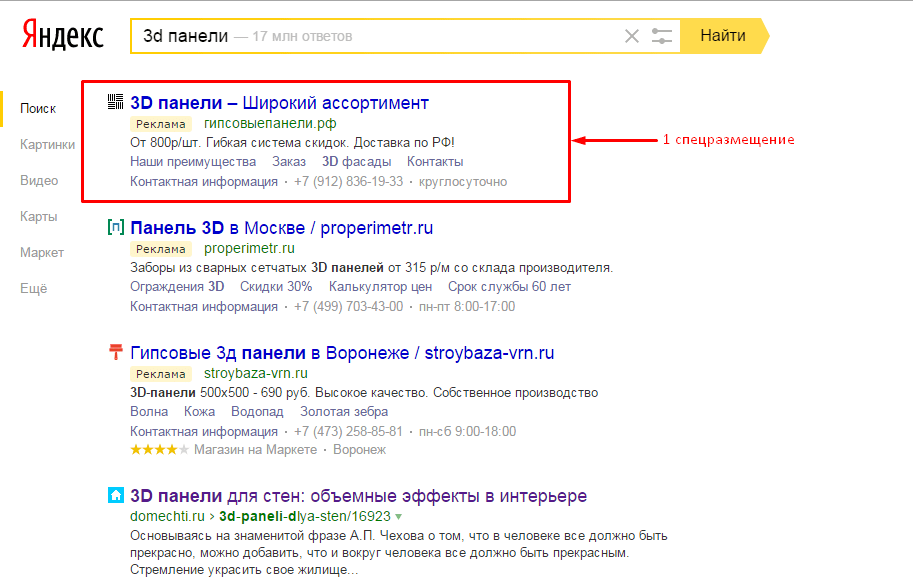
Task: Select the Поиск tab in the sidebar
Action: pyautogui.click(x=38, y=108)
